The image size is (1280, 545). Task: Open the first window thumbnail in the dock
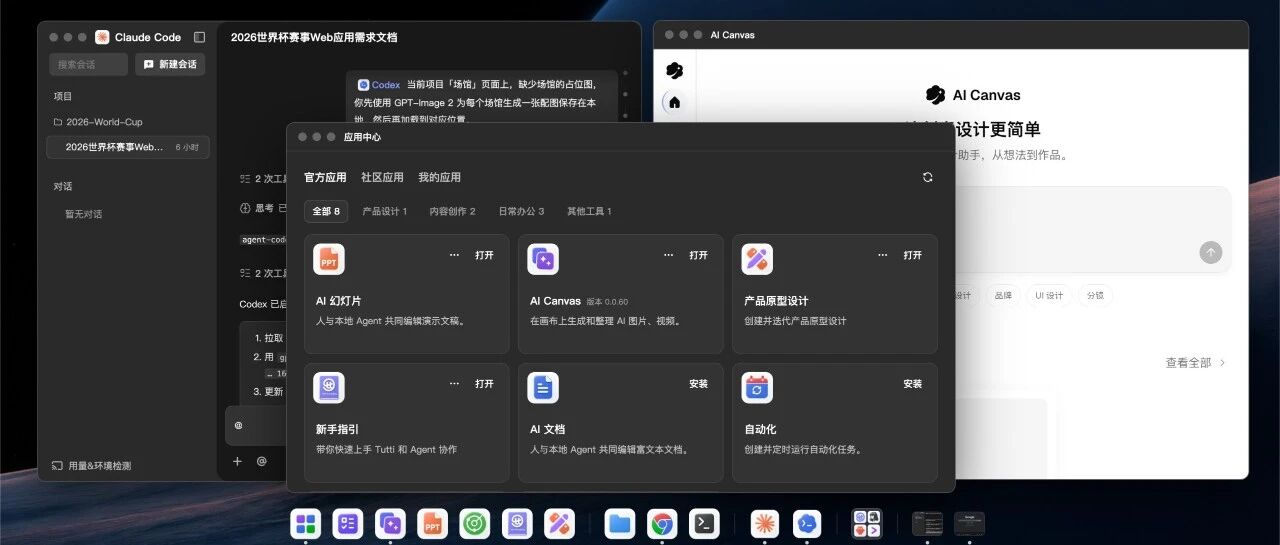coord(927,523)
